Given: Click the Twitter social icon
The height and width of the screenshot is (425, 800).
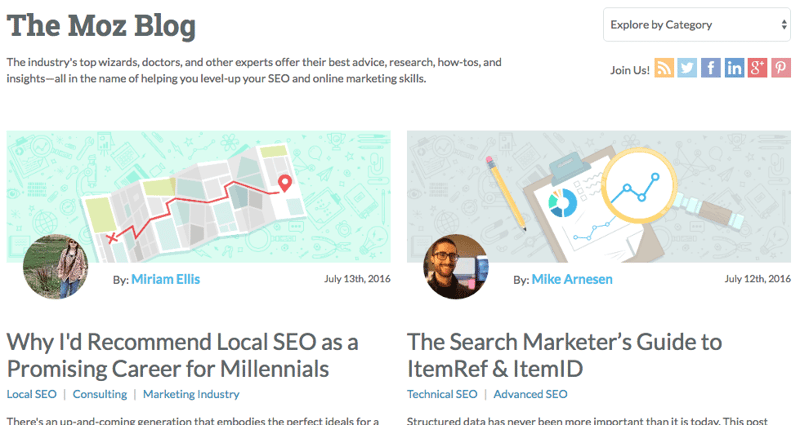Looking at the screenshot, I should pos(687,69).
